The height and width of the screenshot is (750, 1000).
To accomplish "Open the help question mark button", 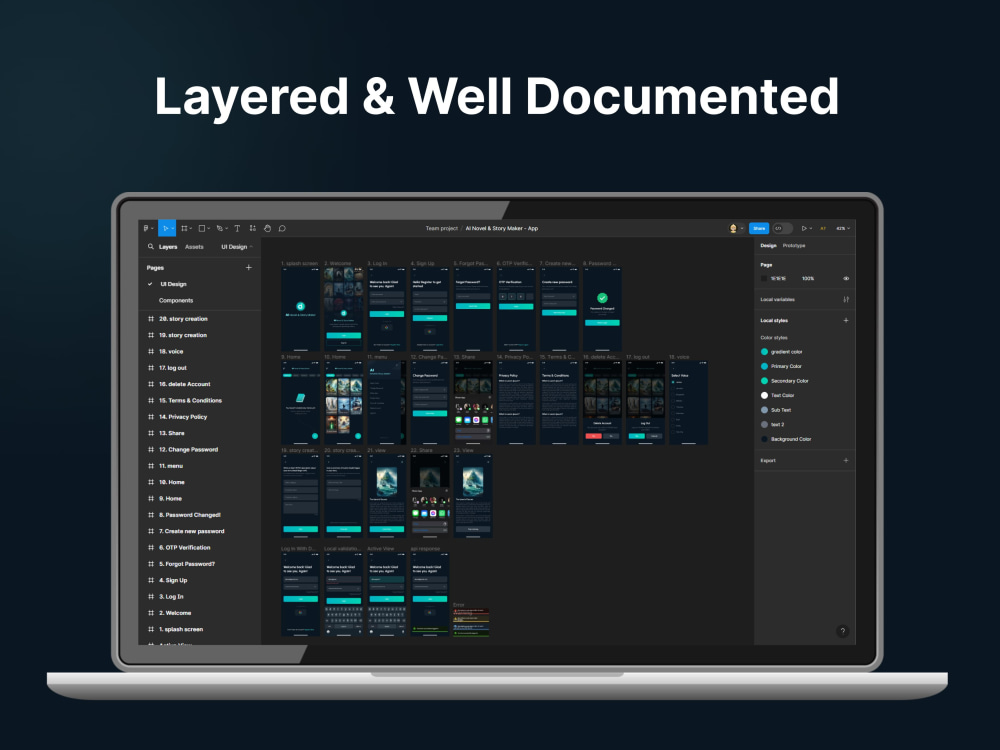I will click(x=842, y=631).
